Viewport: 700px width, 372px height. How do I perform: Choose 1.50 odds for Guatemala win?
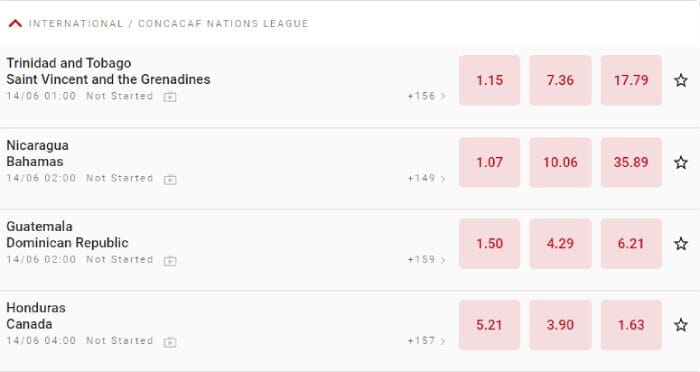(489, 244)
